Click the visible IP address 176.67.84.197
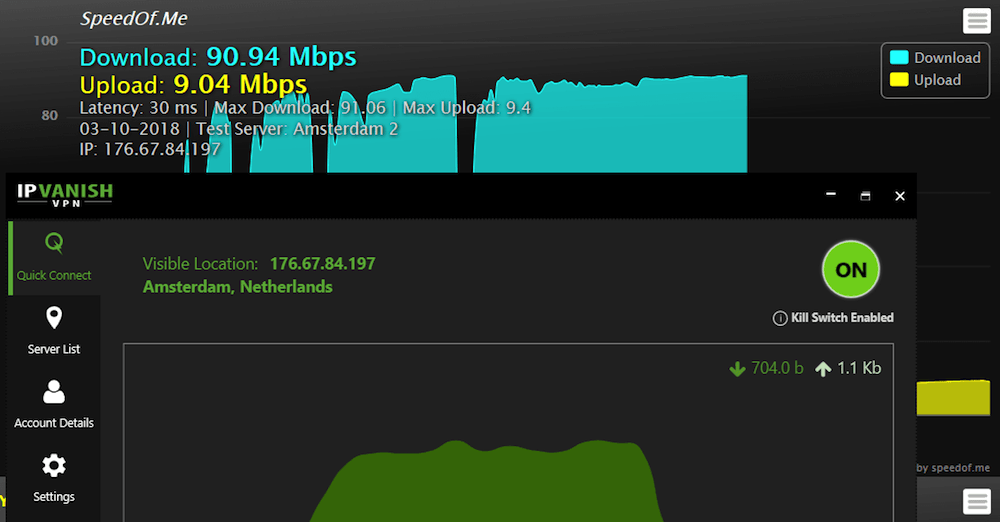 323,264
